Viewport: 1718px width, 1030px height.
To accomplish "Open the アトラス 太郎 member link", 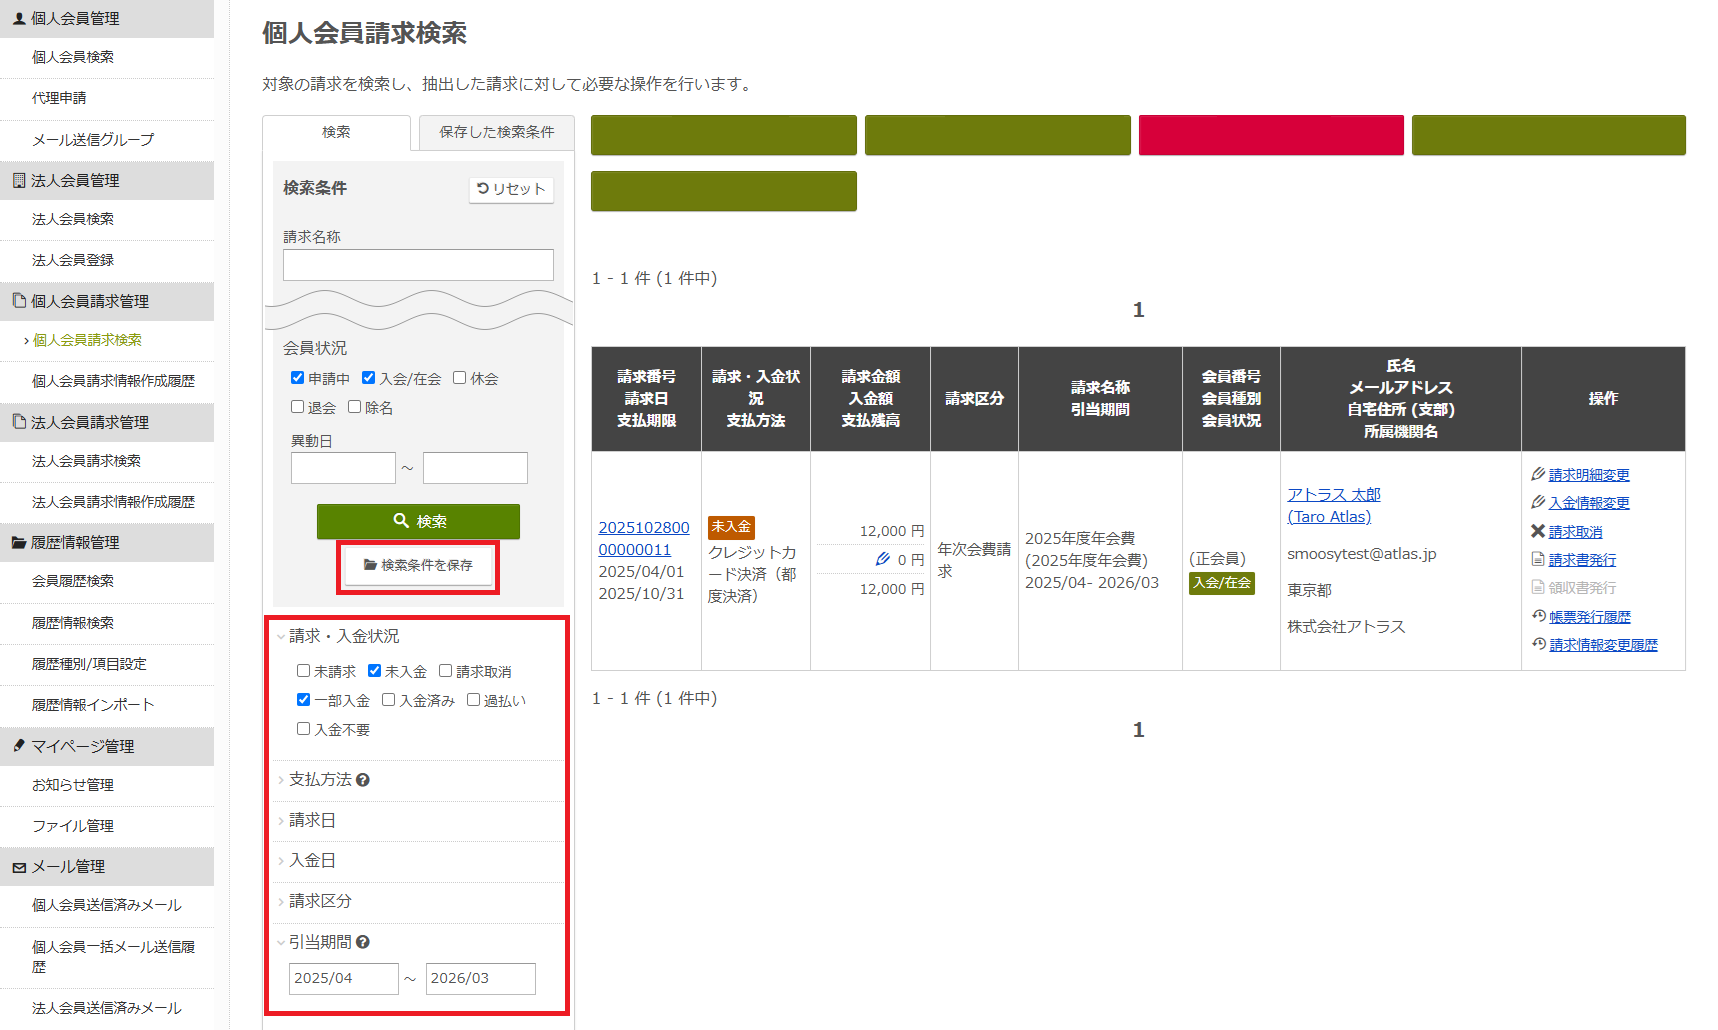I will (x=1334, y=493).
